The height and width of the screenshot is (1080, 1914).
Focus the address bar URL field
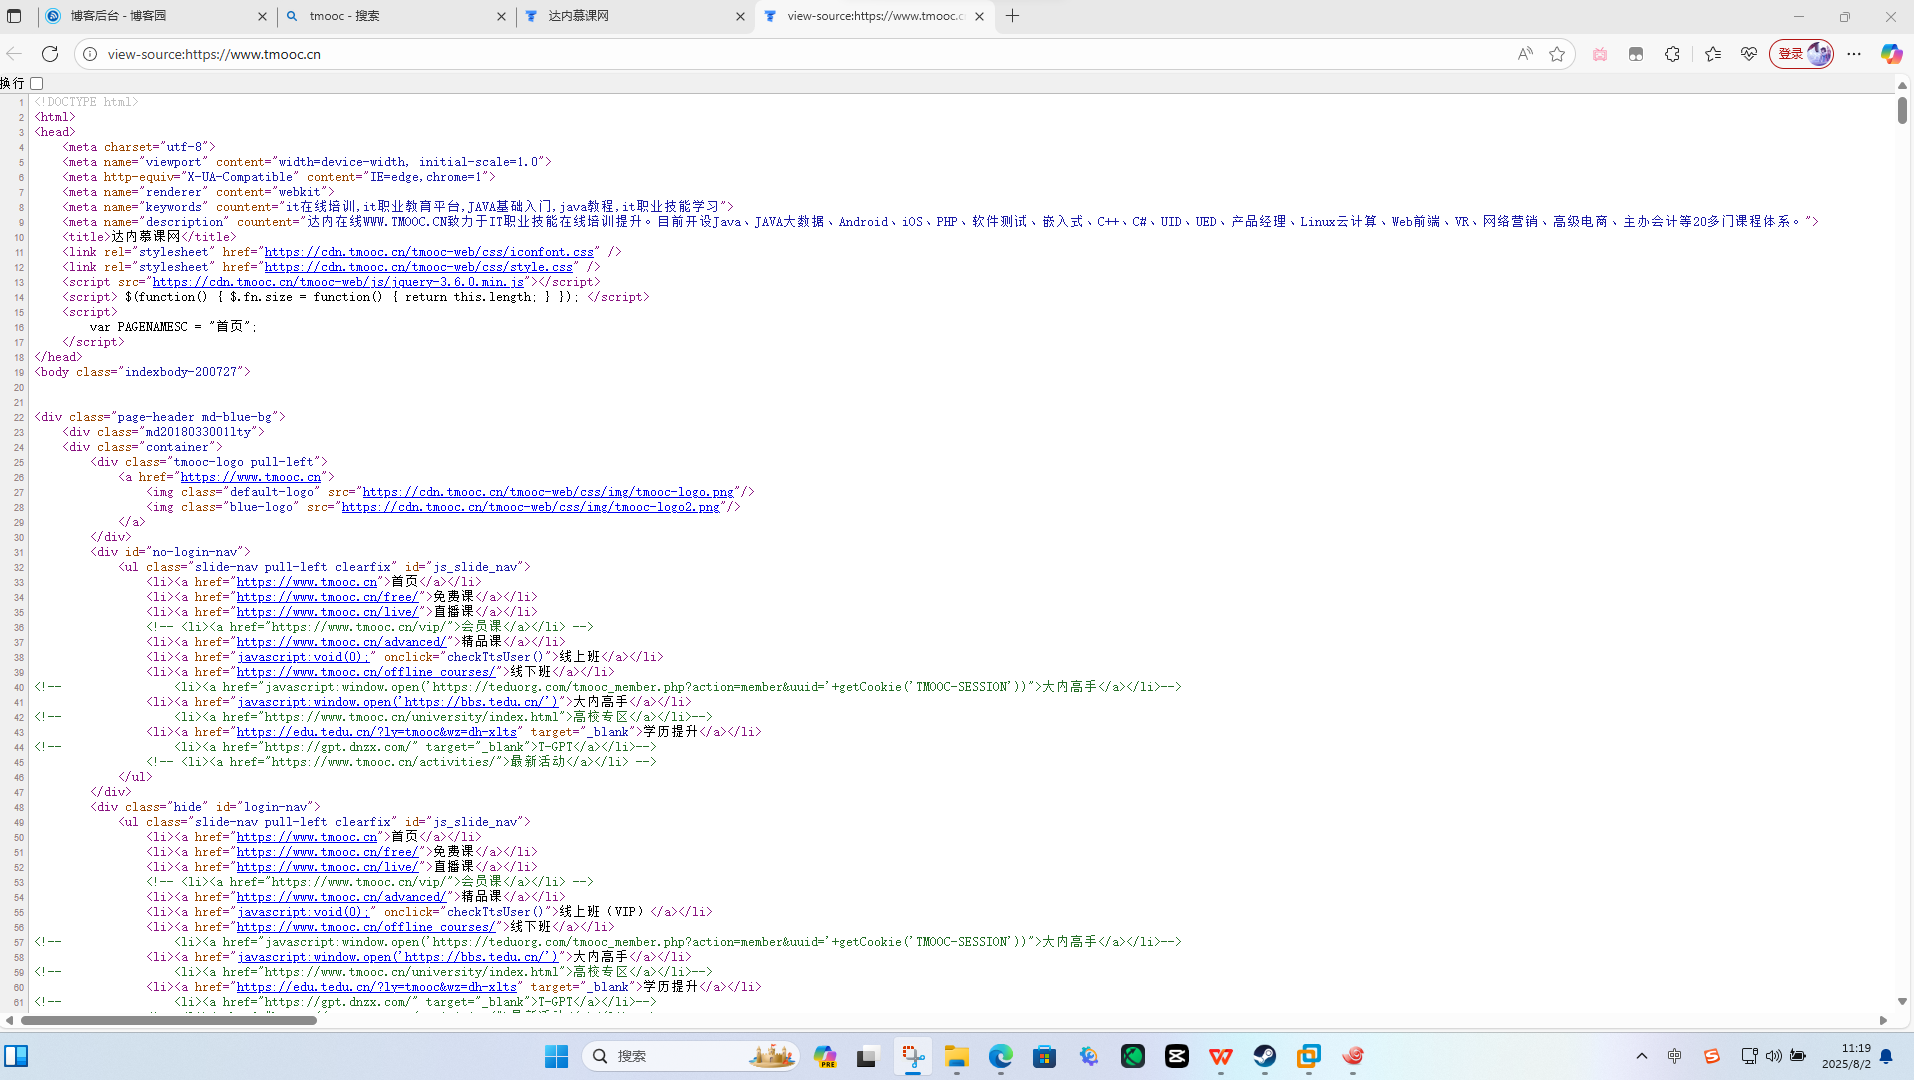pyautogui.click(x=800, y=54)
